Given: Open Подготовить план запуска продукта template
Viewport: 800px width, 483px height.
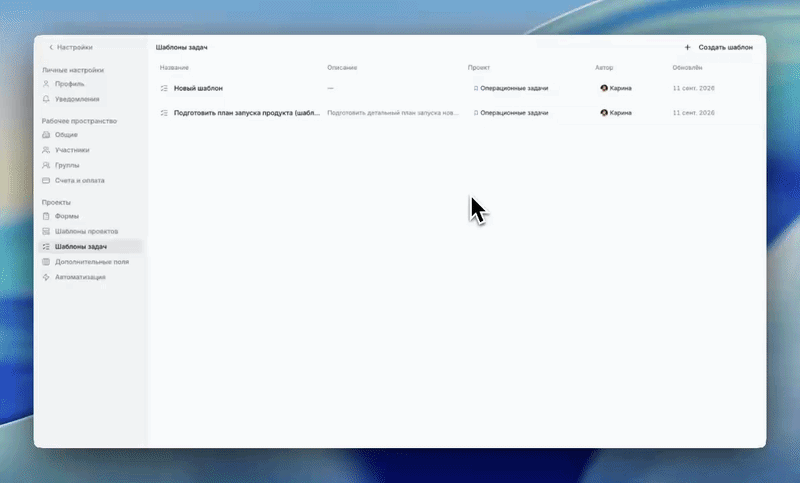Looking at the screenshot, I should point(247,113).
